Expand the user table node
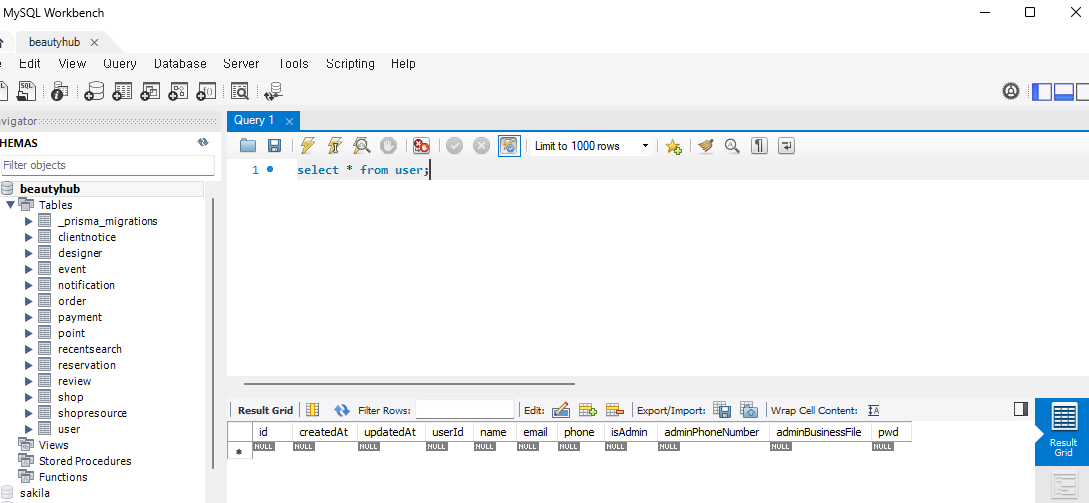The width and height of the screenshot is (1089, 503). (x=28, y=429)
